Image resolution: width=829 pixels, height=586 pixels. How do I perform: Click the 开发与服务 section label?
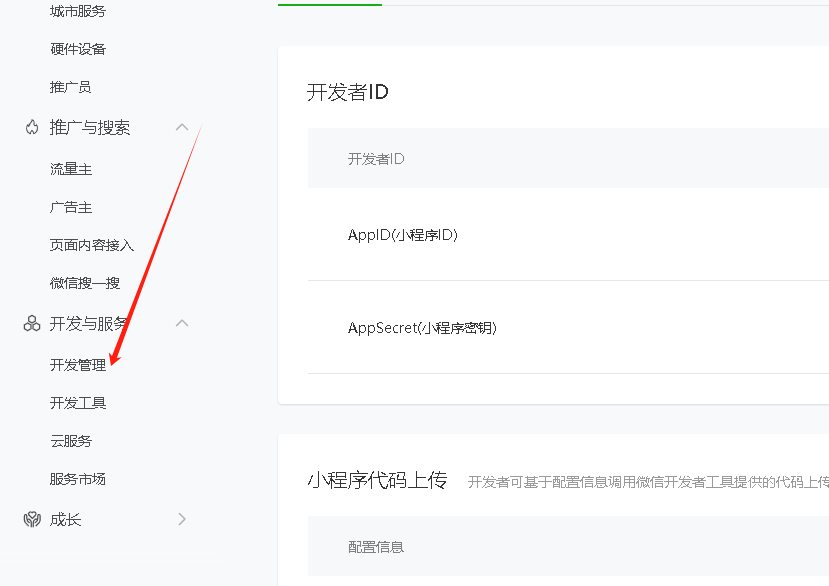tap(88, 324)
